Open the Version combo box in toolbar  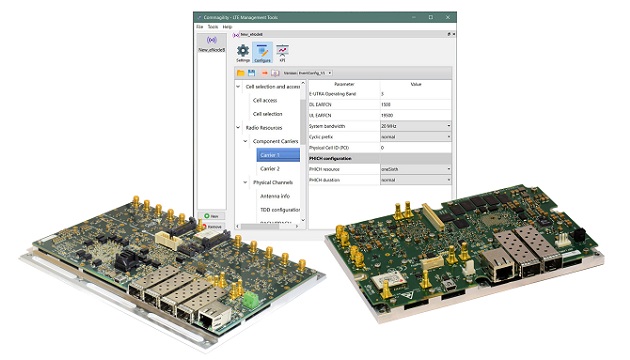click(315, 73)
